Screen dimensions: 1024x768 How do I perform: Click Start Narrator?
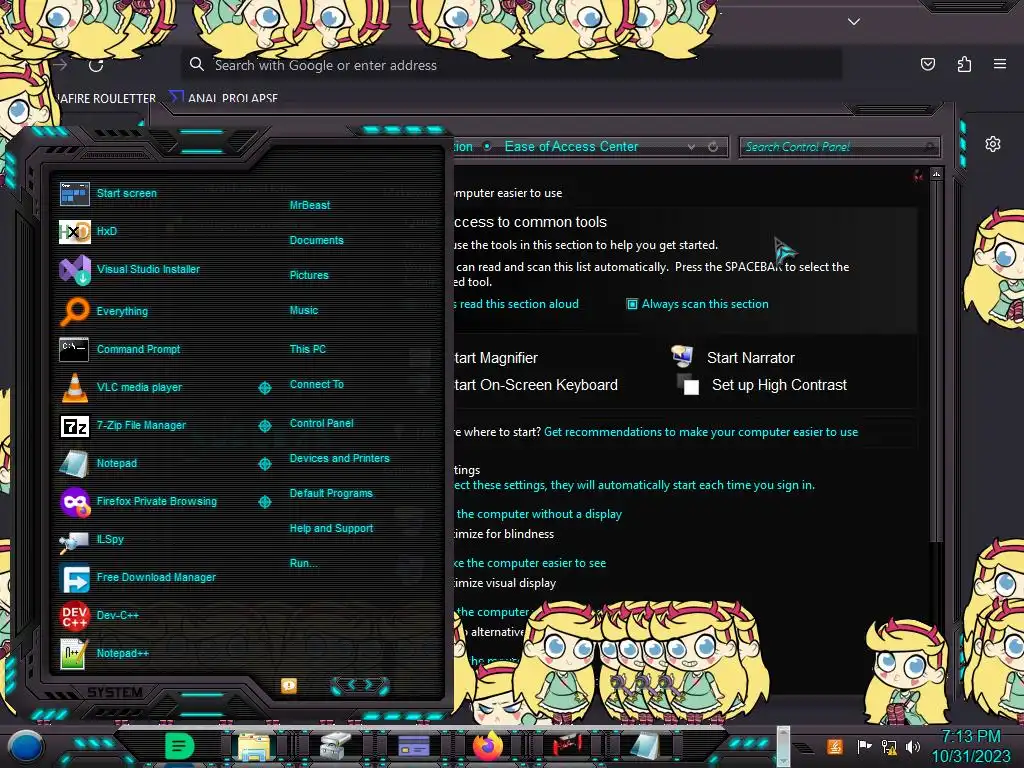[750, 358]
